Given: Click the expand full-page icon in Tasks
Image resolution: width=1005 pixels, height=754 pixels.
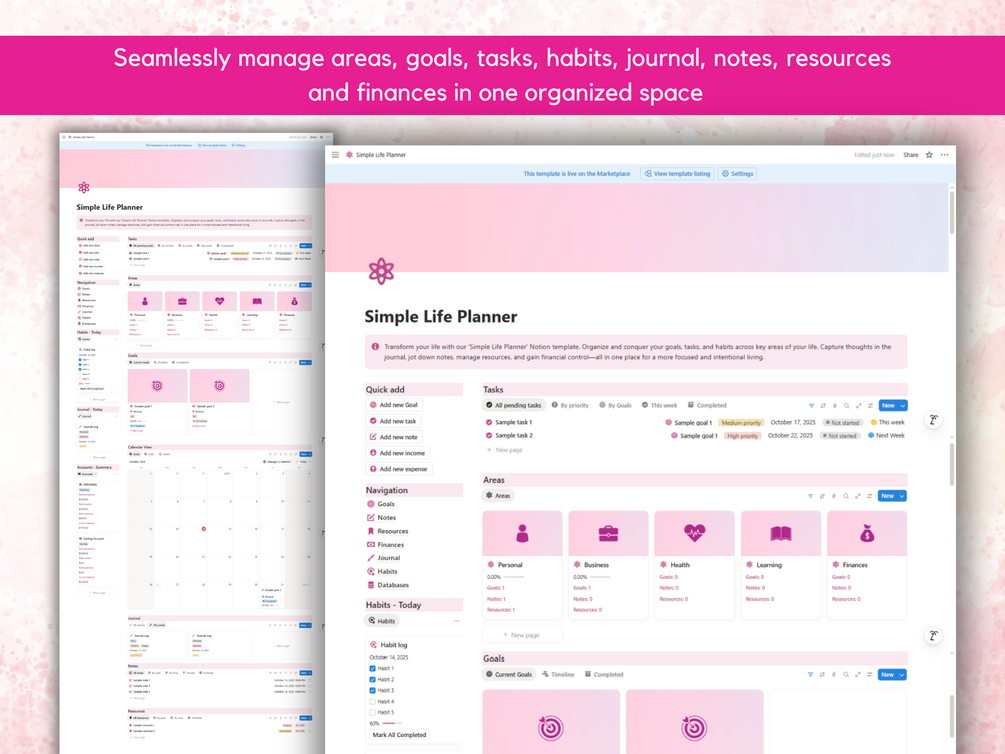Looking at the screenshot, I should point(858,405).
